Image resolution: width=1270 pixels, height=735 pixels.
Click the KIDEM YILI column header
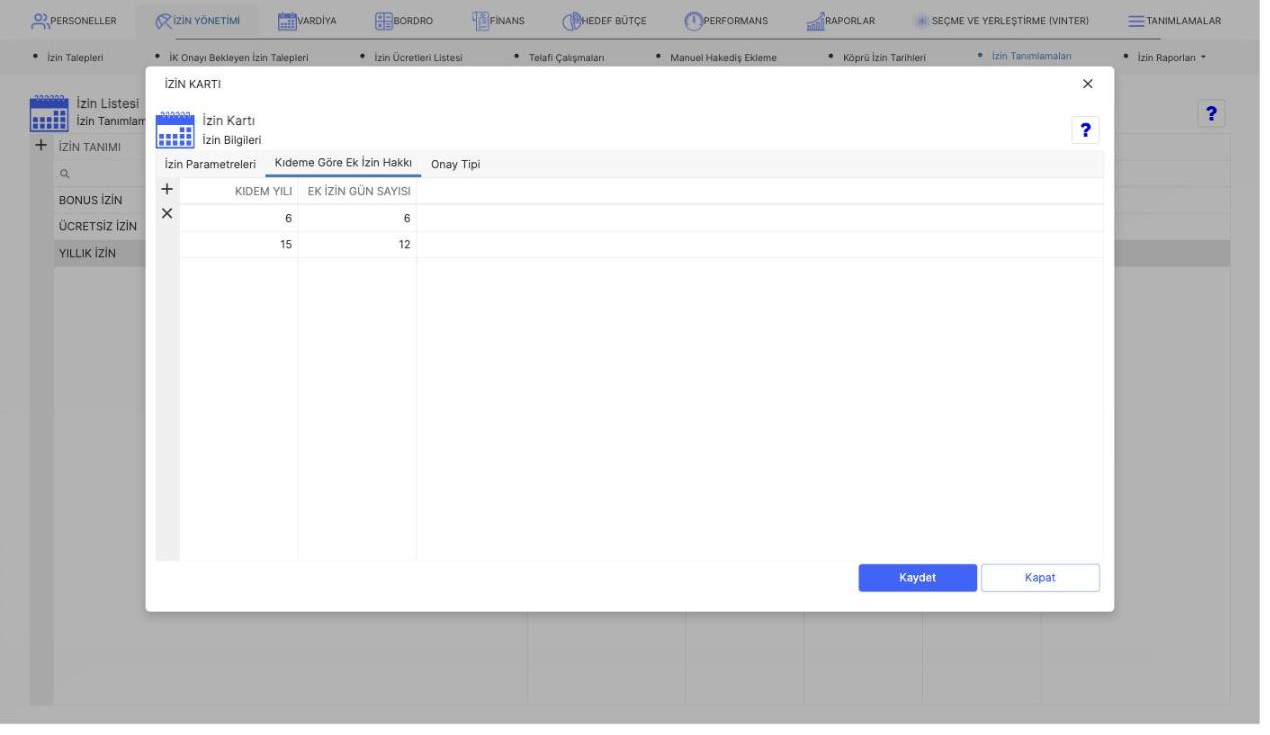pyautogui.click(x=239, y=191)
